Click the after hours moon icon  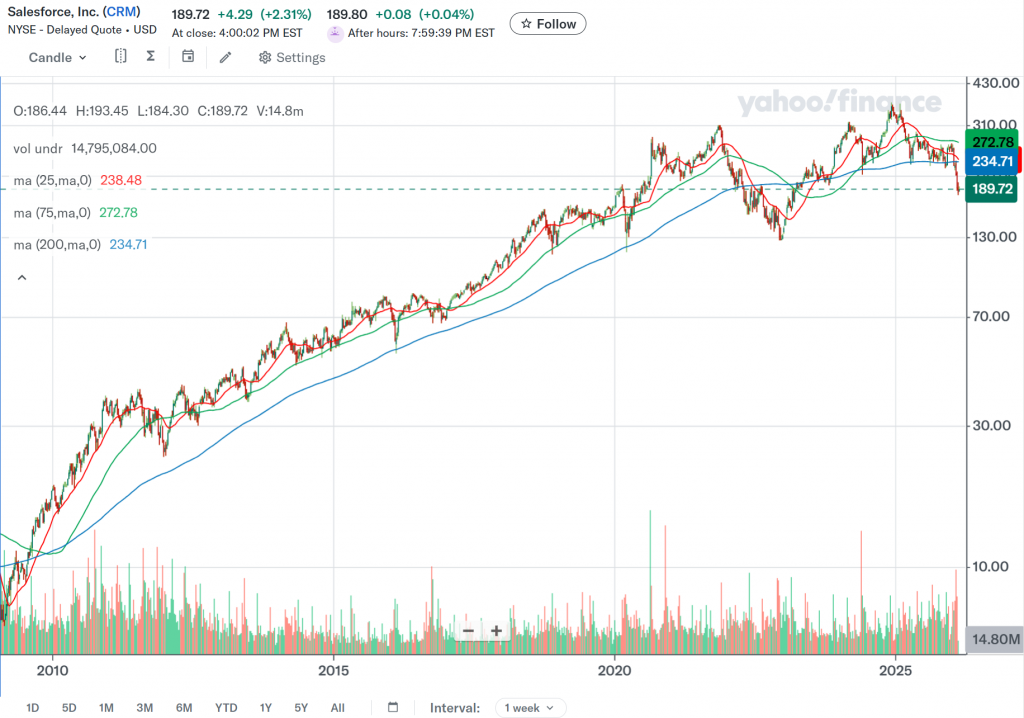click(335, 33)
